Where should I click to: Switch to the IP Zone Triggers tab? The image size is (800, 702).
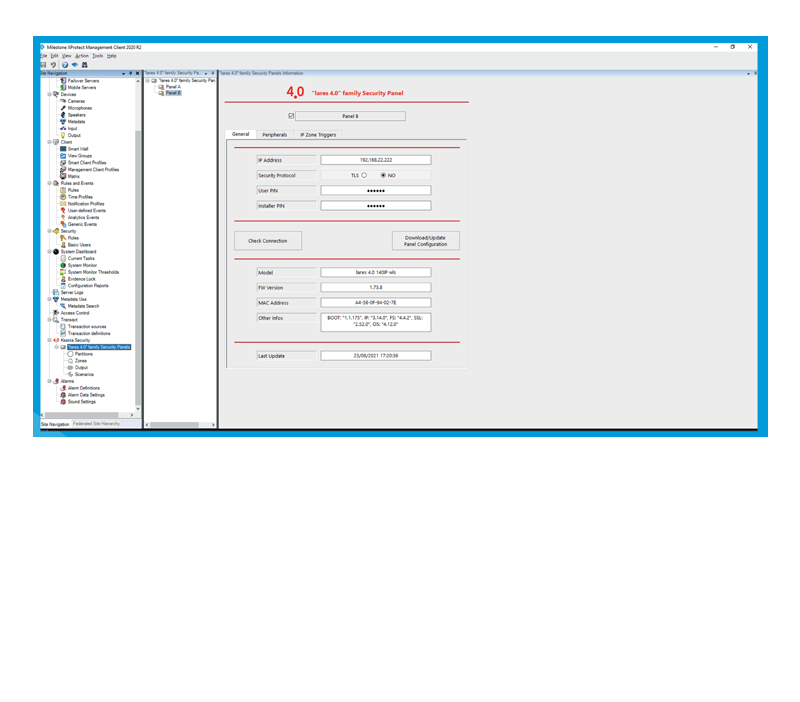tap(318, 135)
